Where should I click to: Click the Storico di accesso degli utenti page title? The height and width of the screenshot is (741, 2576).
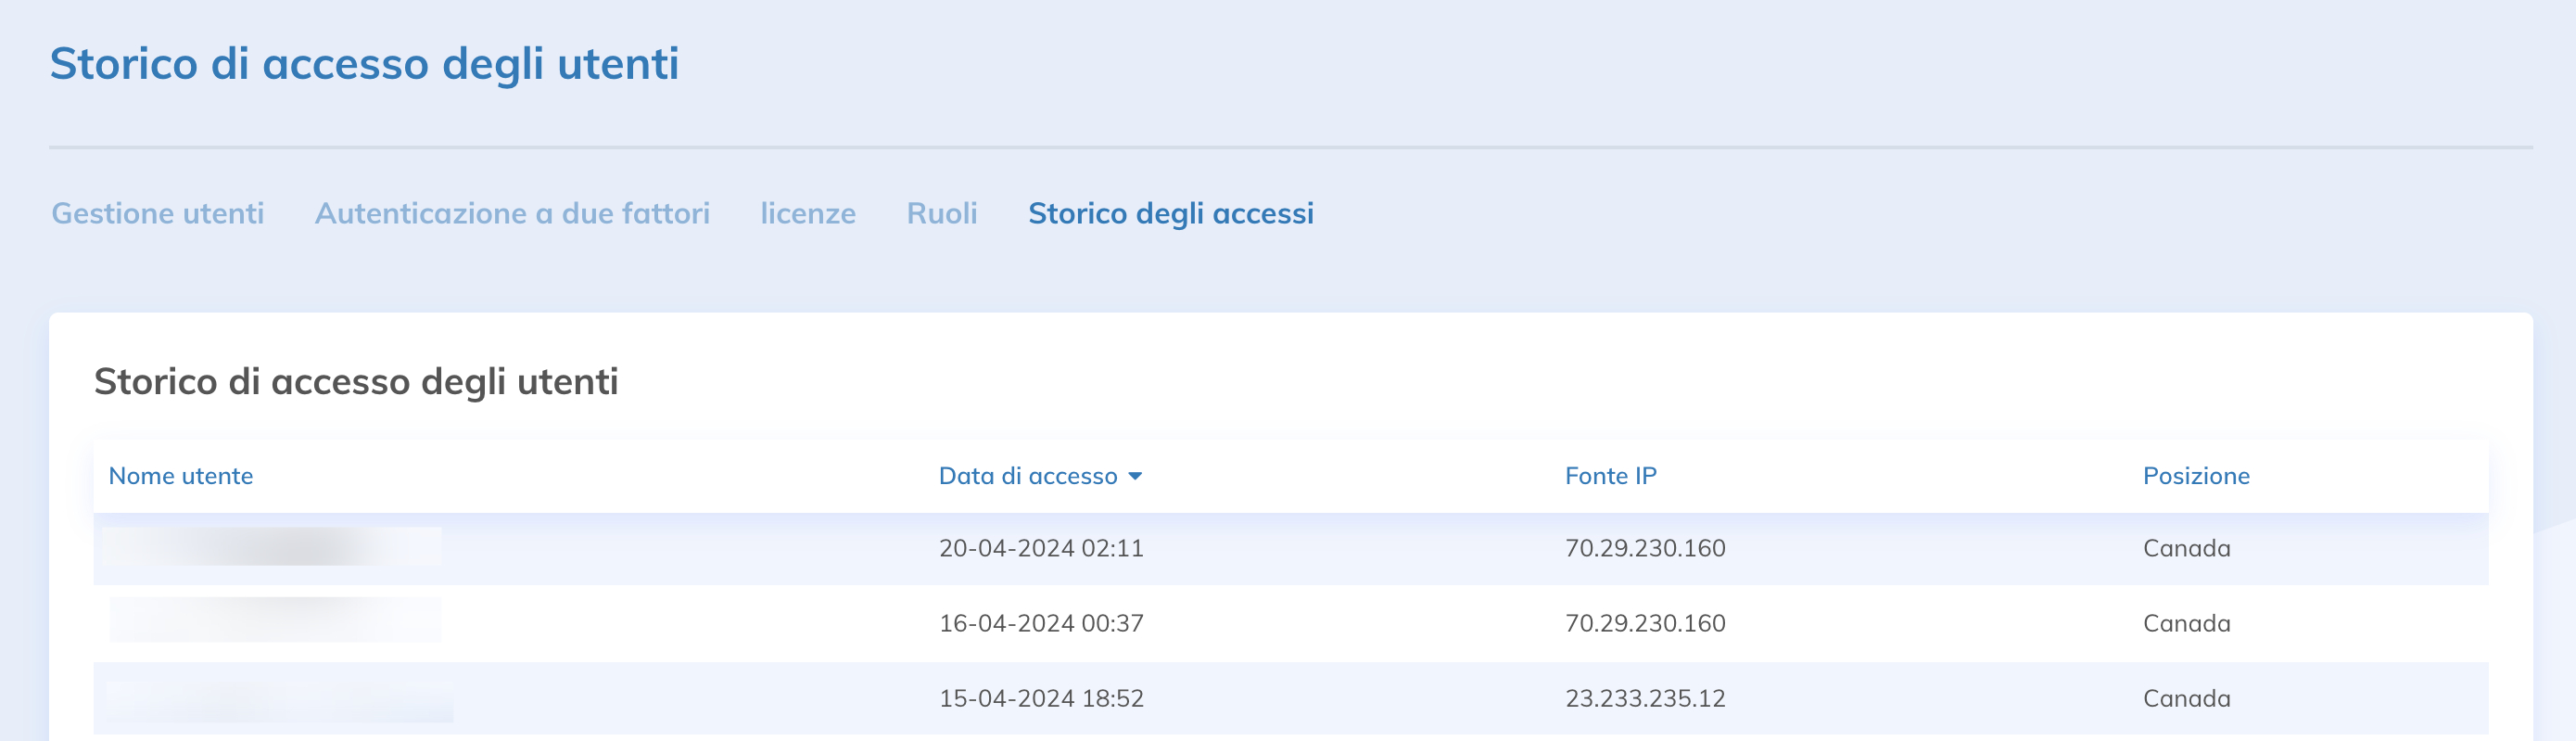pos(366,65)
